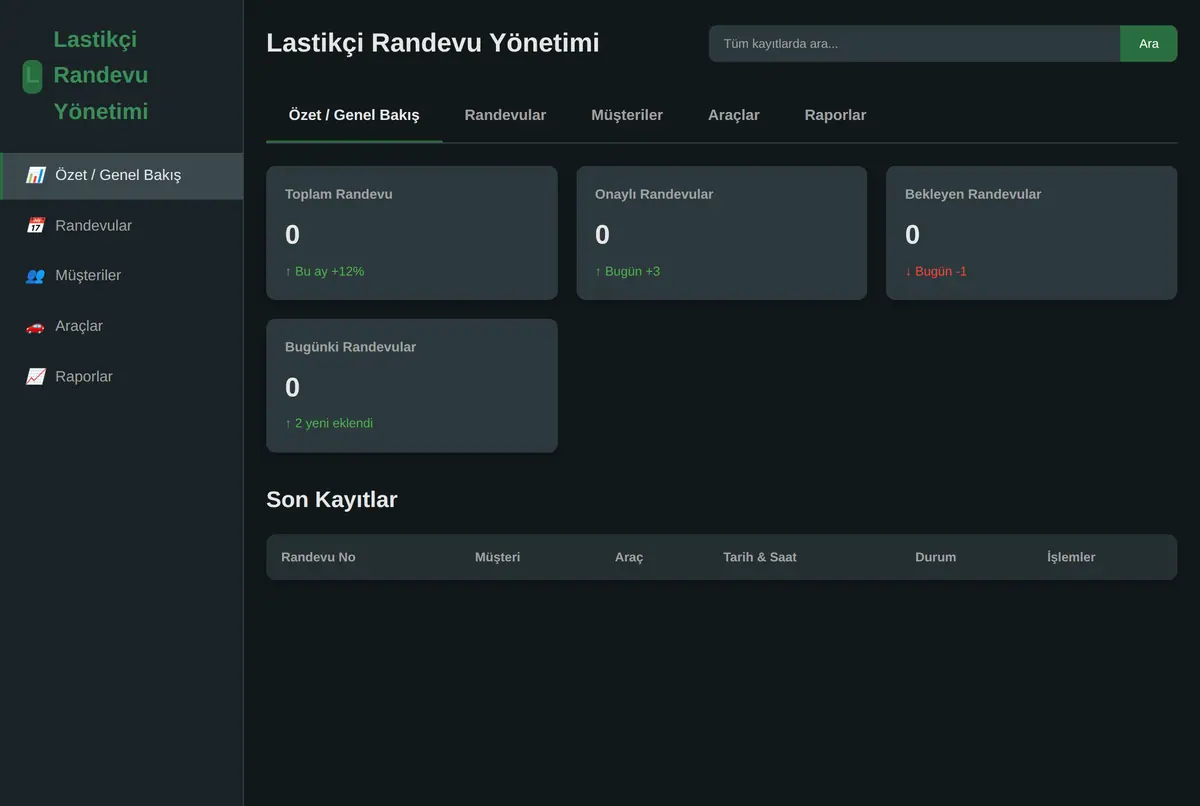Switch to the Araçlar tab
Image resolution: width=1200 pixels, height=806 pixels.
[734, 115]
